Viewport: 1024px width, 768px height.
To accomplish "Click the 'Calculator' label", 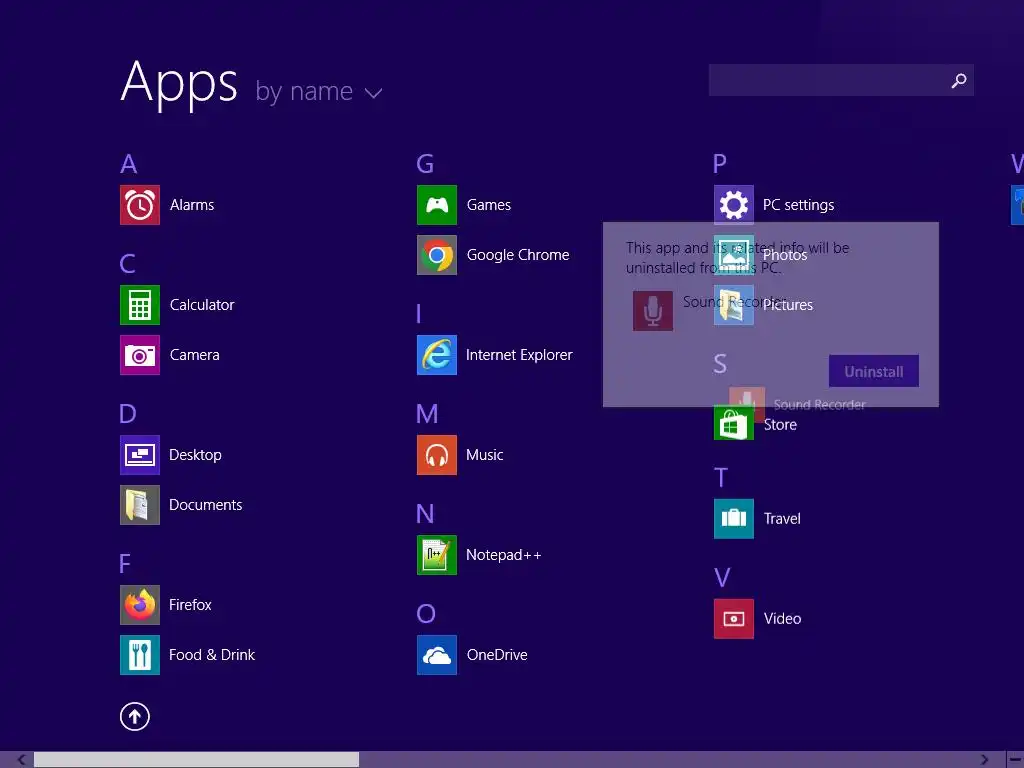I will [202, 305].
